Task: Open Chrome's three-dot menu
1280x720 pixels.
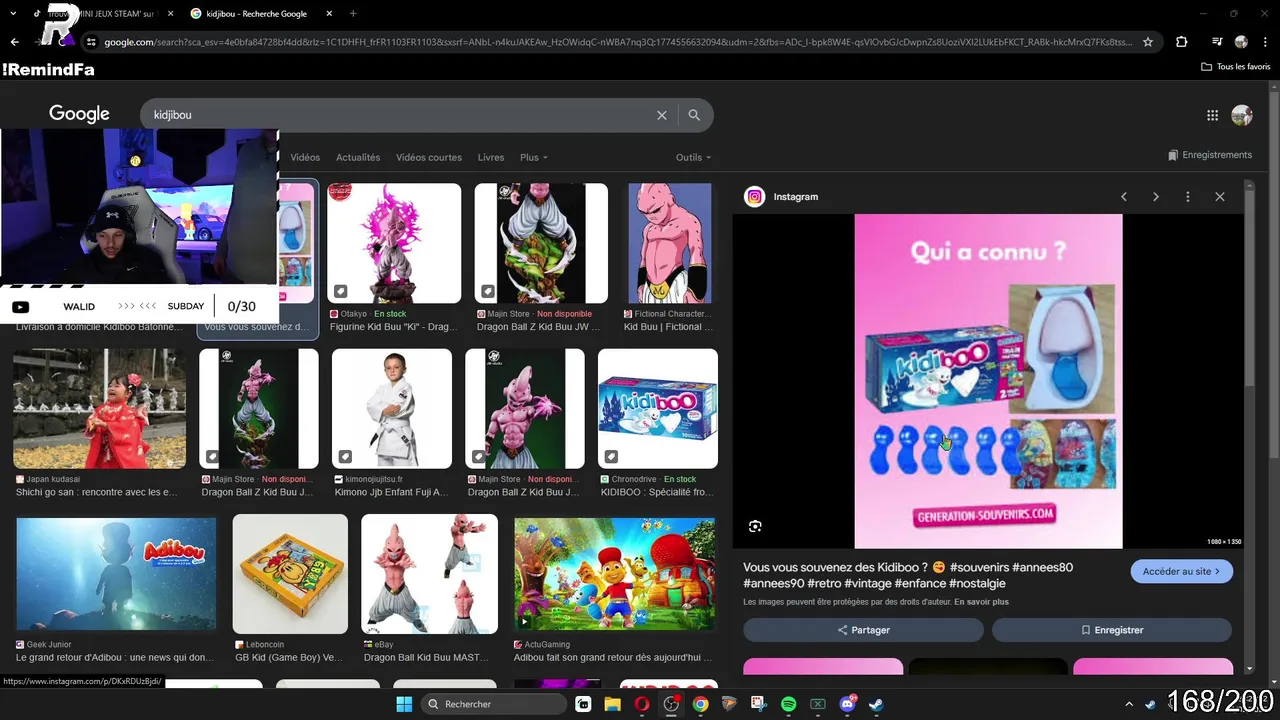Action: [1265, 42]
